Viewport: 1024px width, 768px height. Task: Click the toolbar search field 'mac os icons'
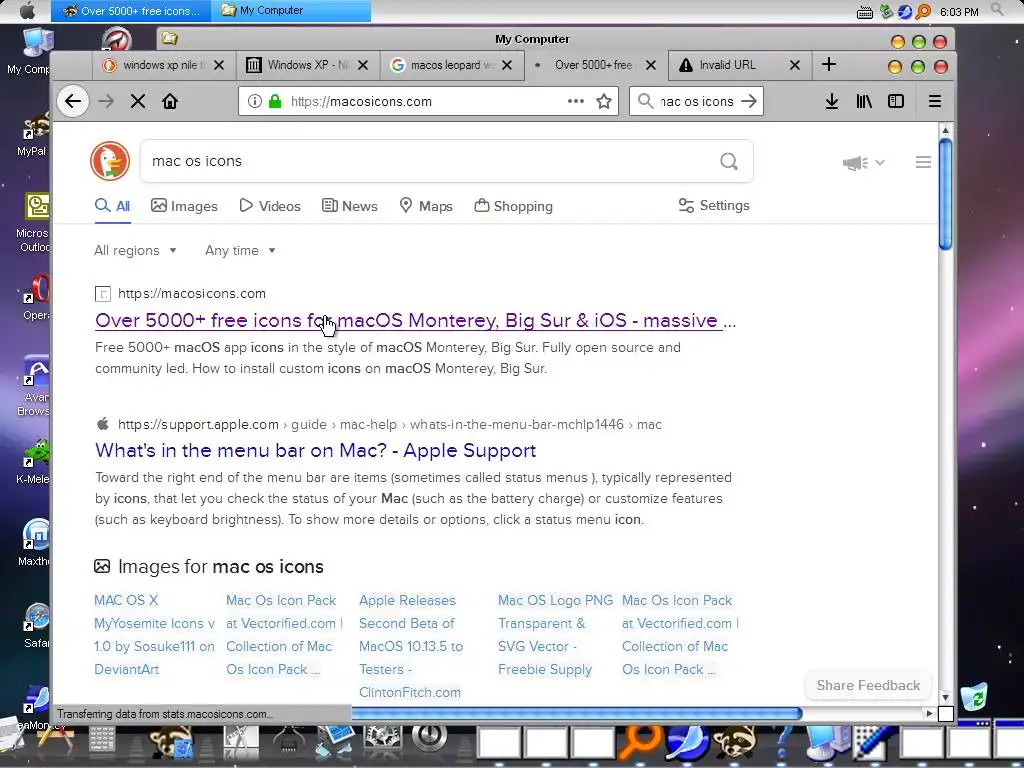point(696,101)
